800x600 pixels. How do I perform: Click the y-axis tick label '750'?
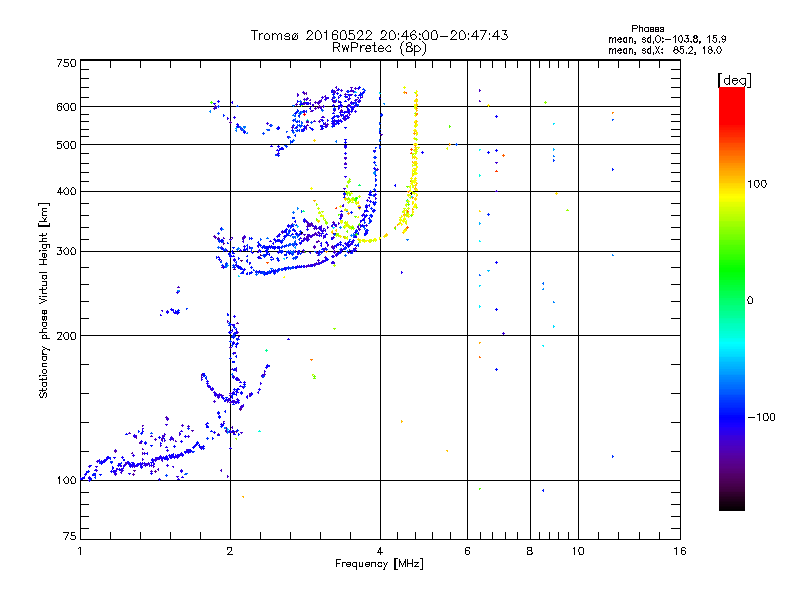tap(66, 63)
